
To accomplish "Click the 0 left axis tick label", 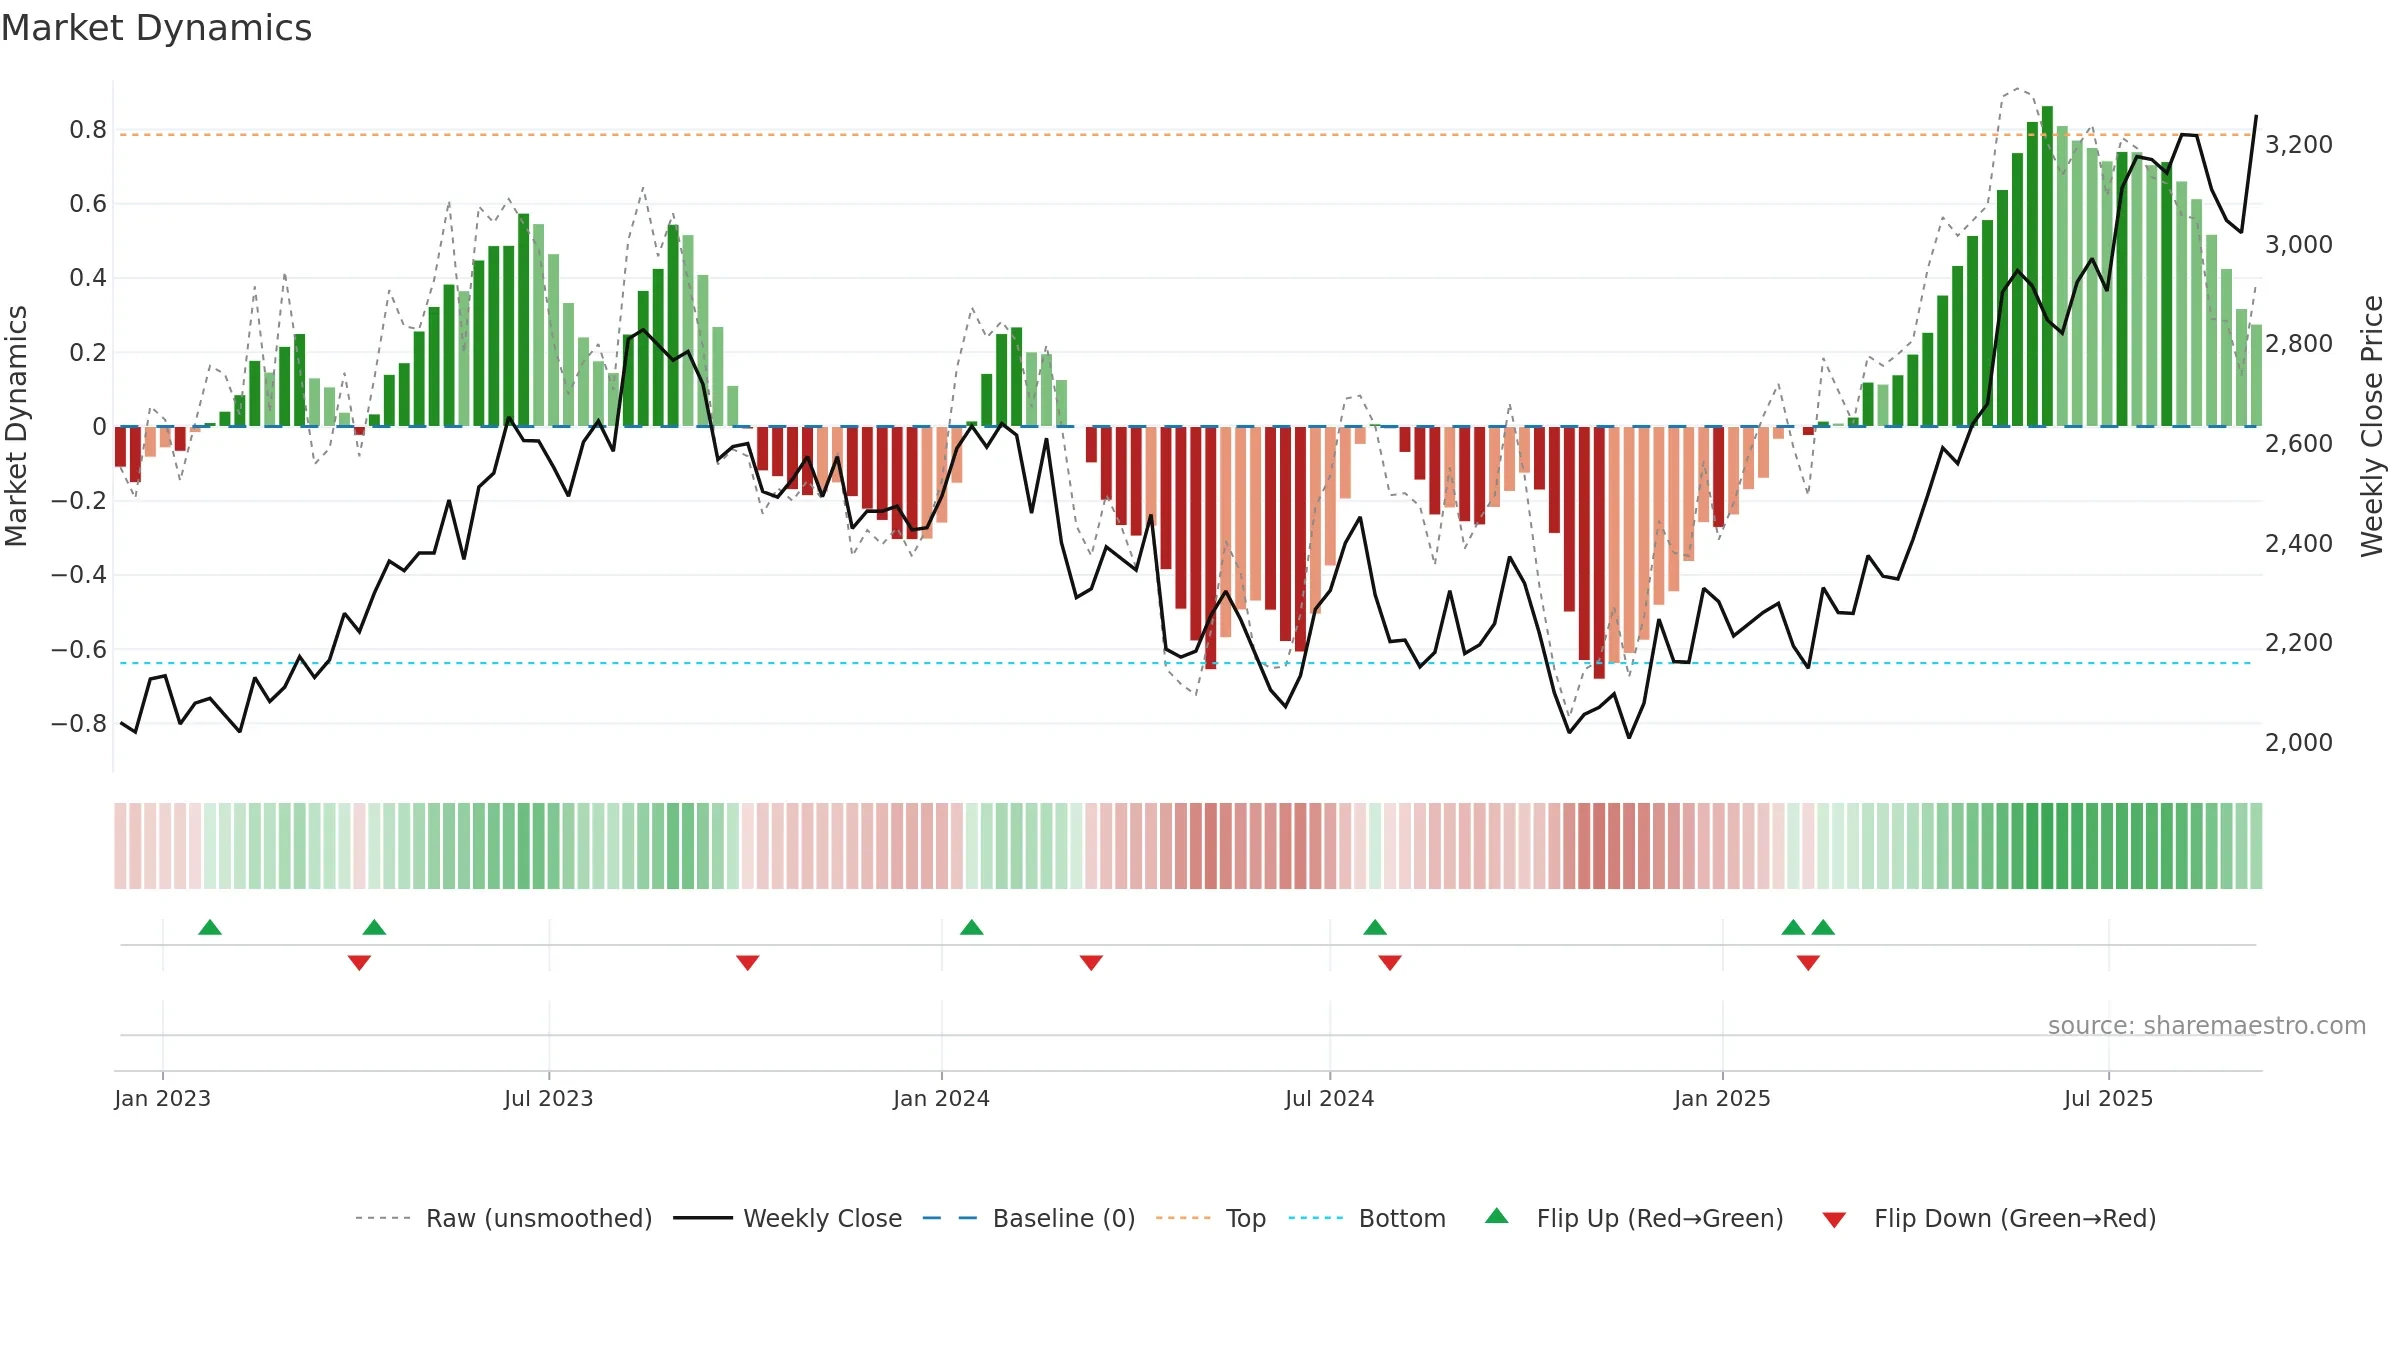I will coord(100,427).
